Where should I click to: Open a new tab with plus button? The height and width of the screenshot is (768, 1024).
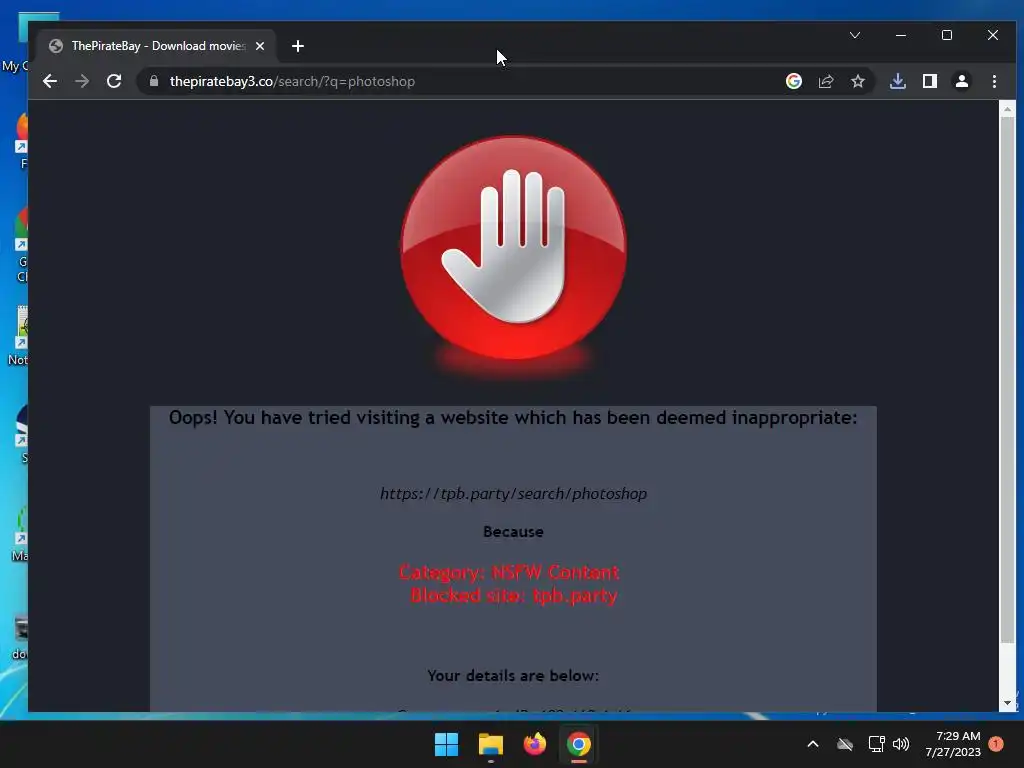(x=298, y=46)
